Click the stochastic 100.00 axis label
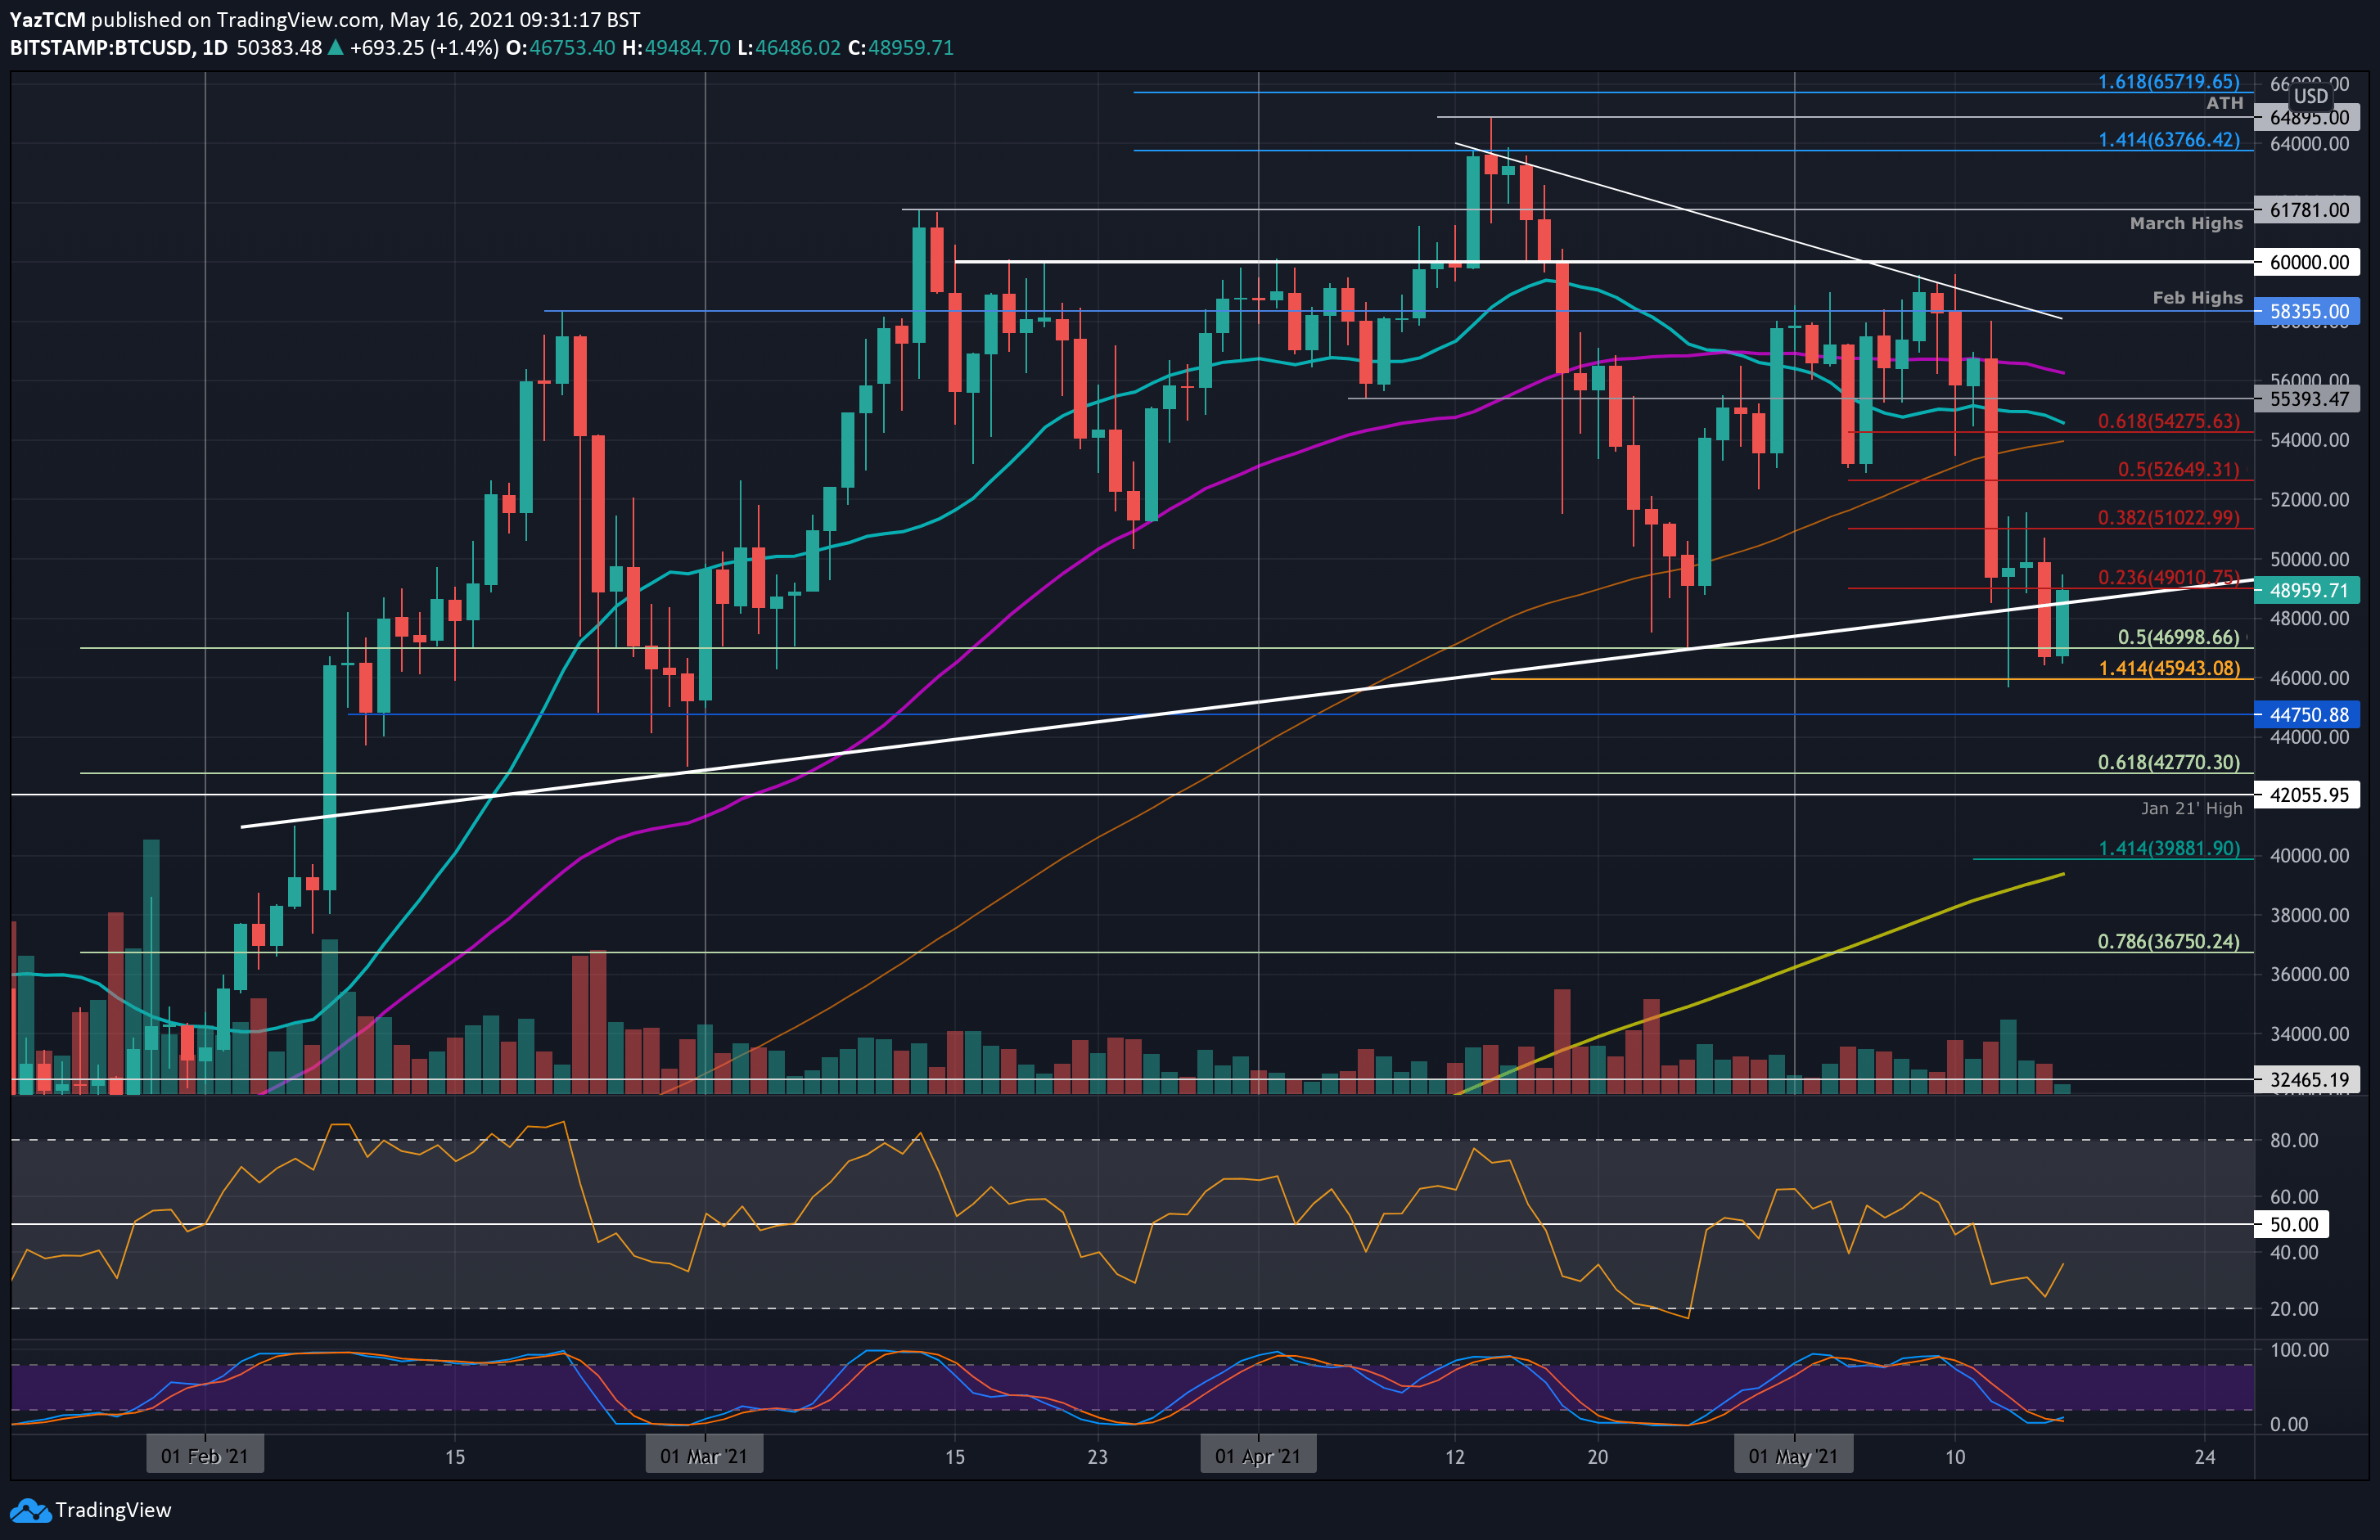 [2300, 1350]
